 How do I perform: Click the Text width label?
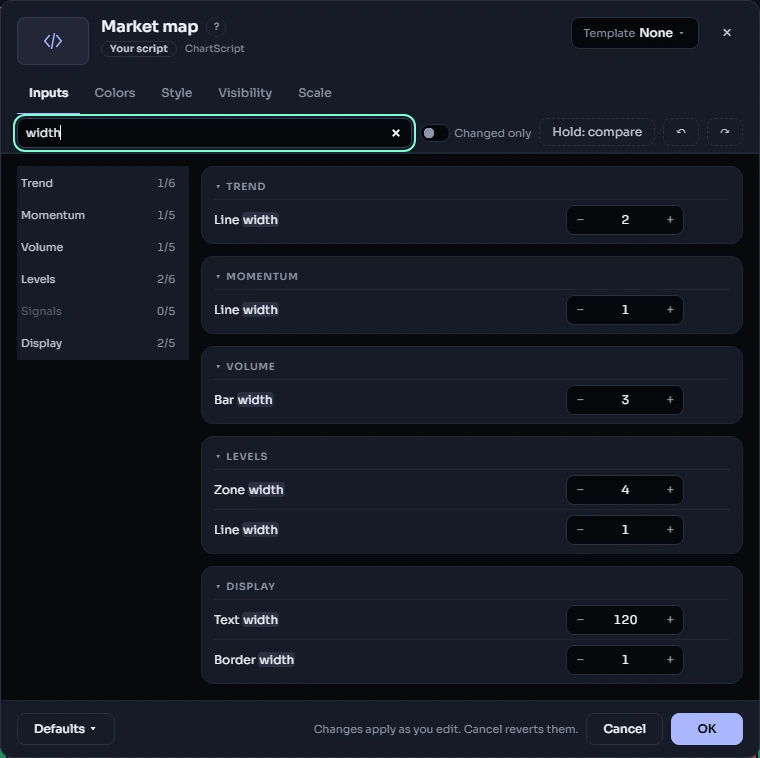[x=246, y=619]
